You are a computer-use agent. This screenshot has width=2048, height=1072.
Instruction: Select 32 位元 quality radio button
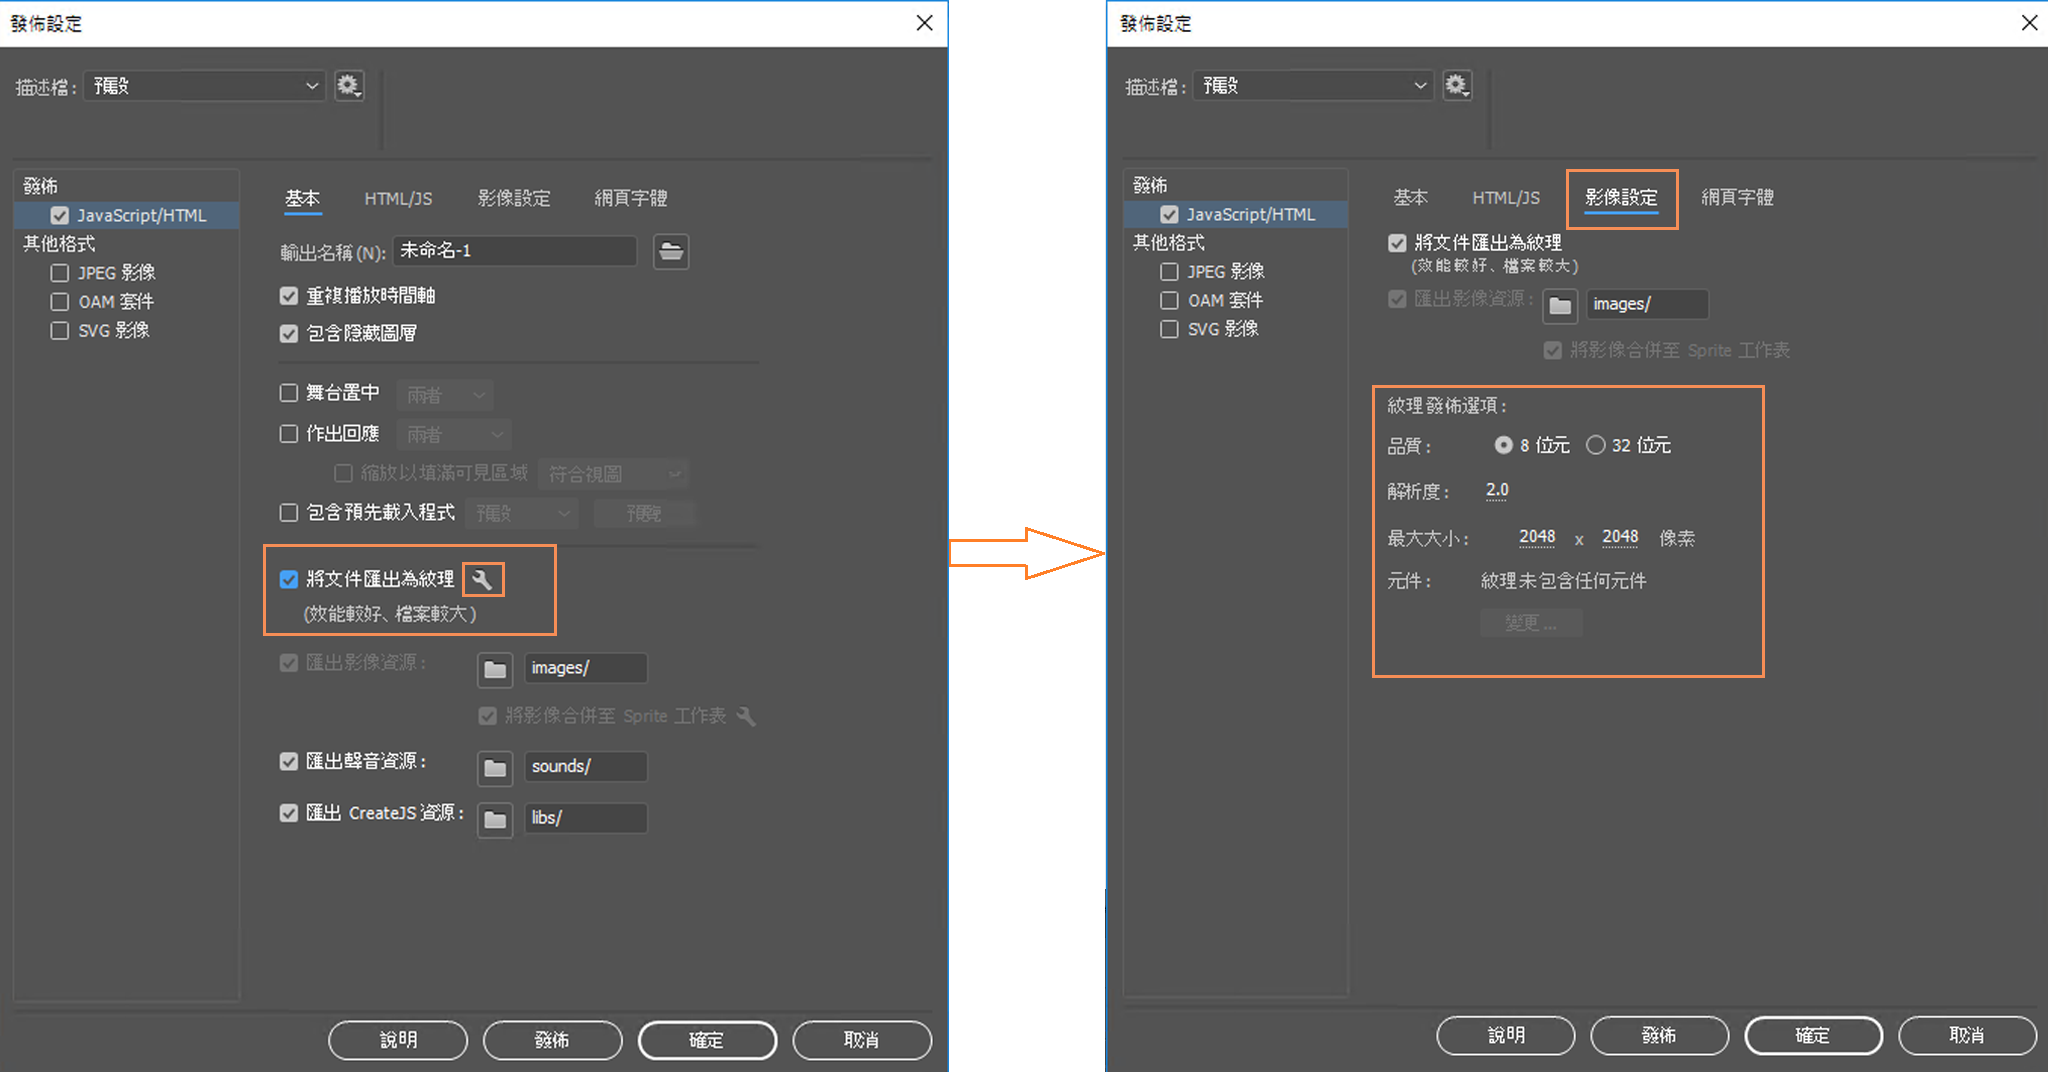tap(1595, 445)
